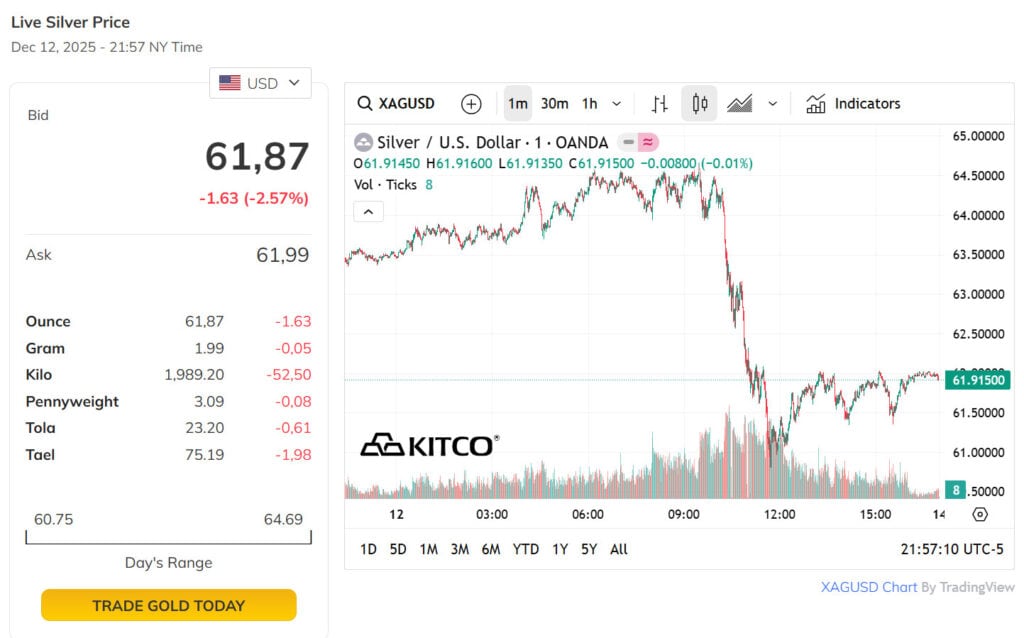Select the 5D date range
The image size is (1024, 638).
(398, 549)
